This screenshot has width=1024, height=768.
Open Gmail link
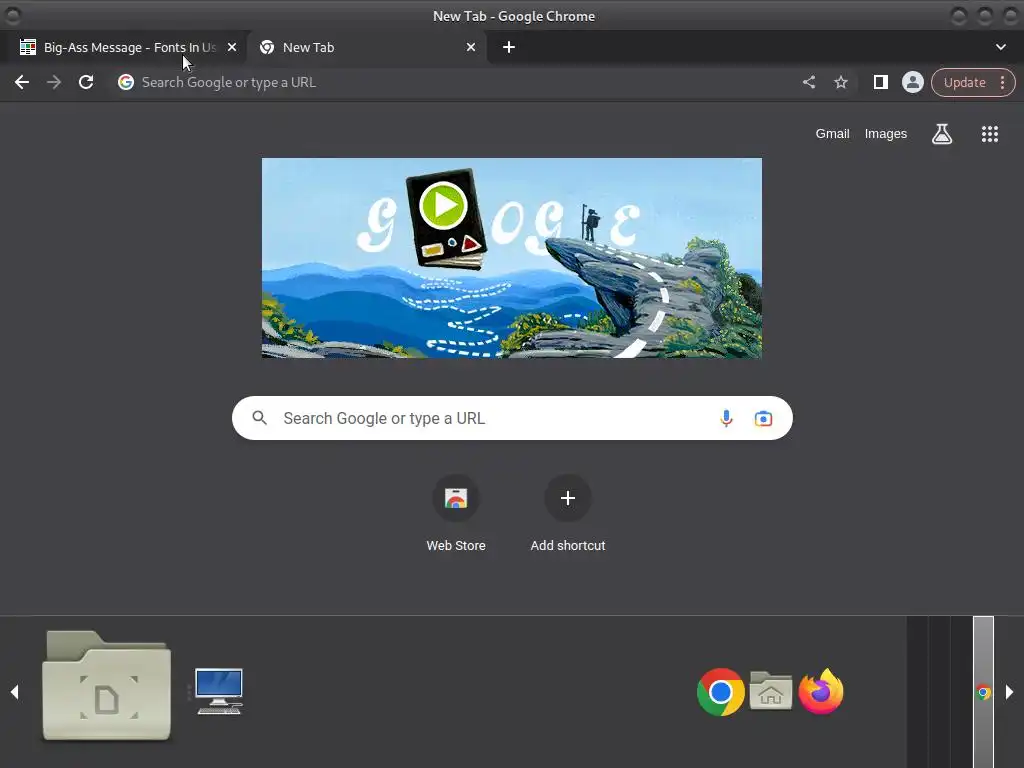[x=833, y=134]
